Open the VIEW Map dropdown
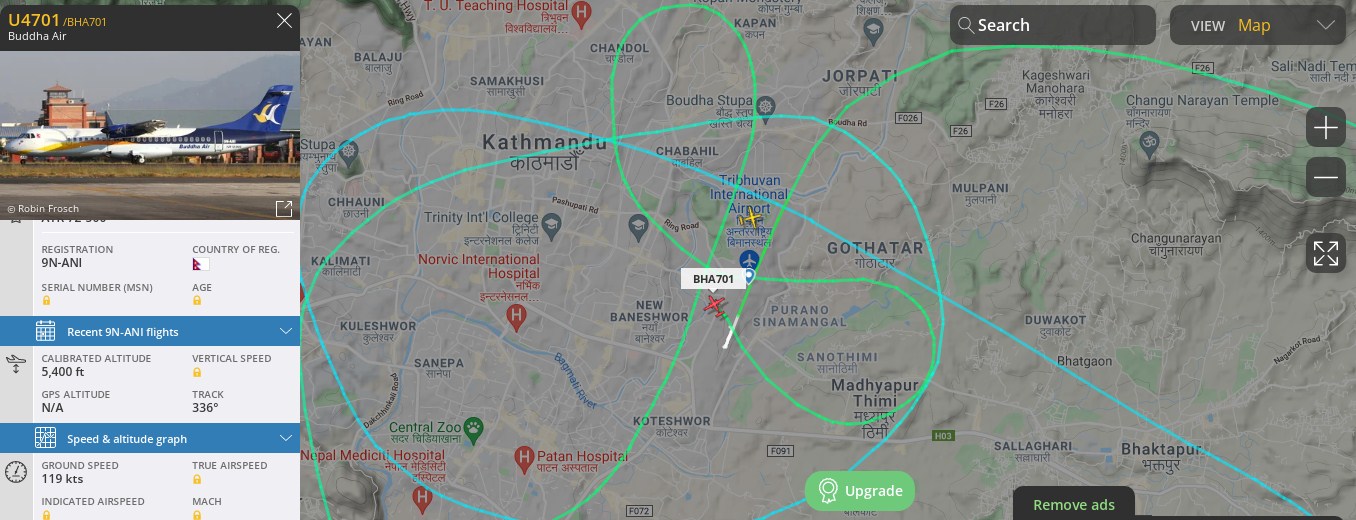 point(1262,25)
